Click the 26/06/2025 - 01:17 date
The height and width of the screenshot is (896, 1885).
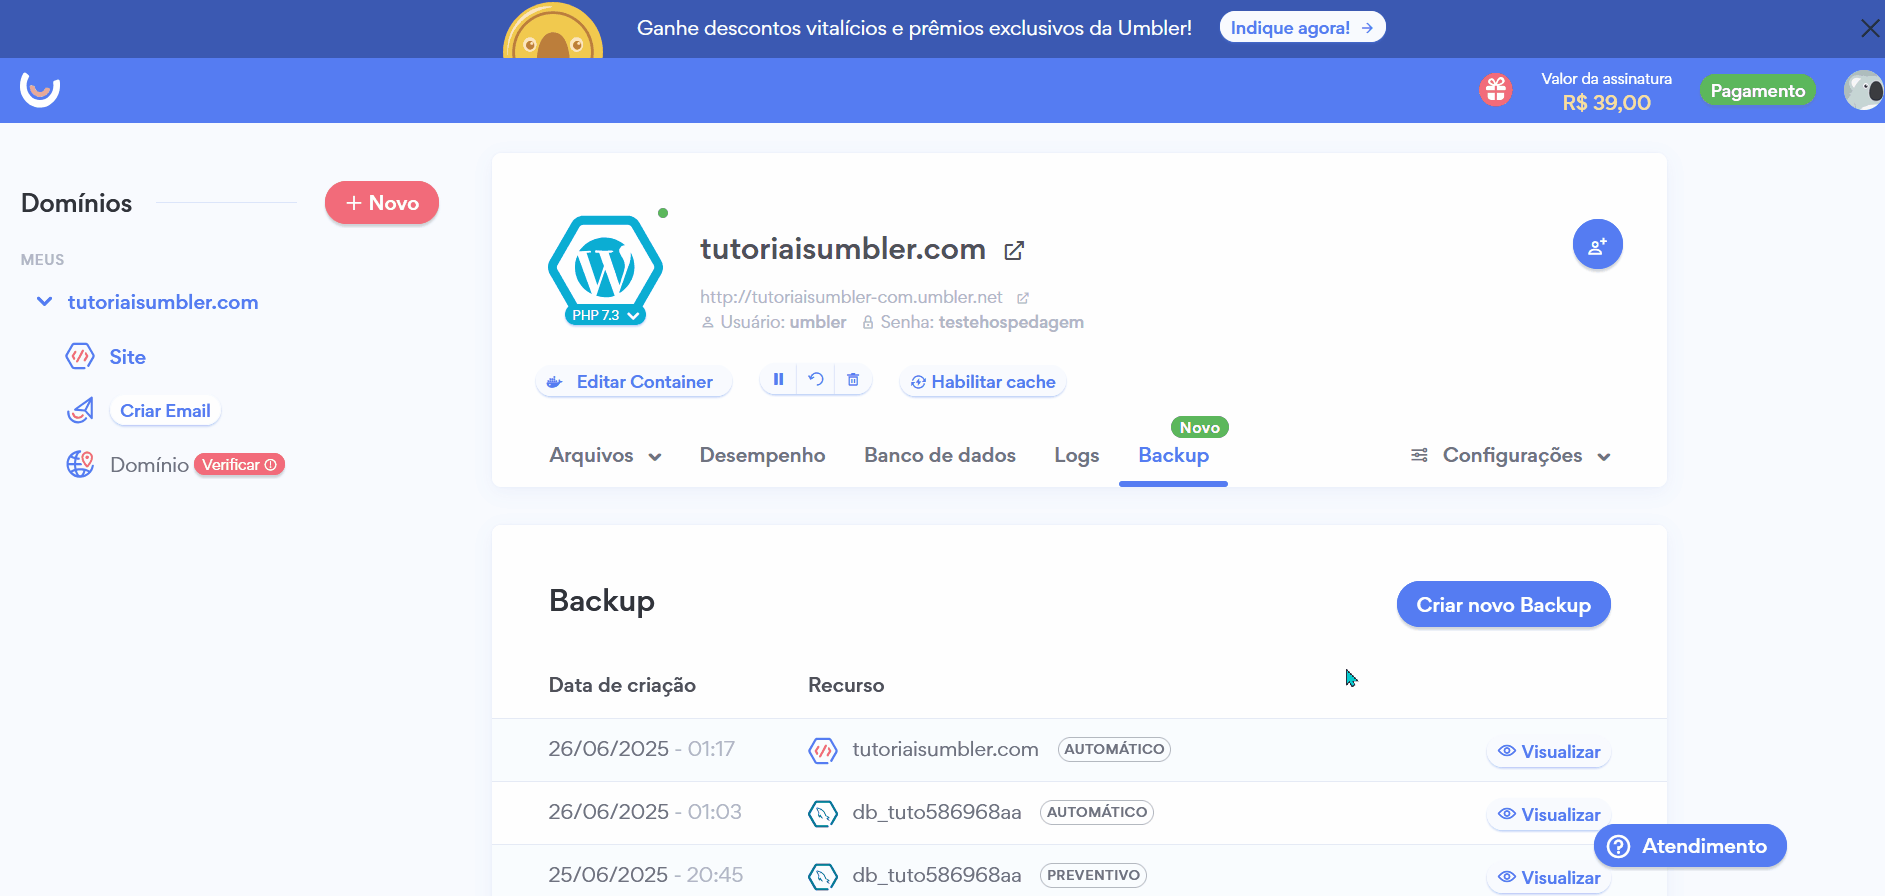point(641,749)
